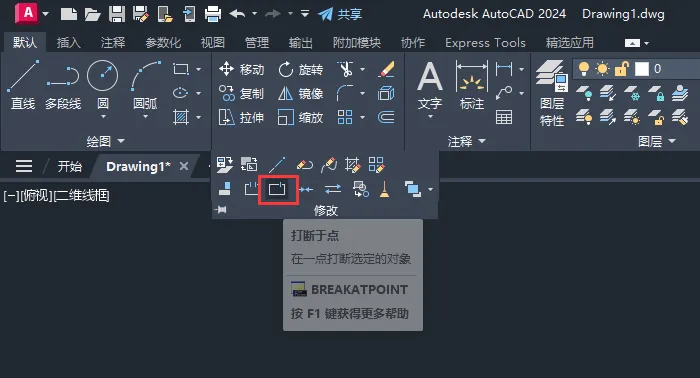Open the draw order dropdown arrow
This screenshot has width=700, height=378.
point(430,190)
